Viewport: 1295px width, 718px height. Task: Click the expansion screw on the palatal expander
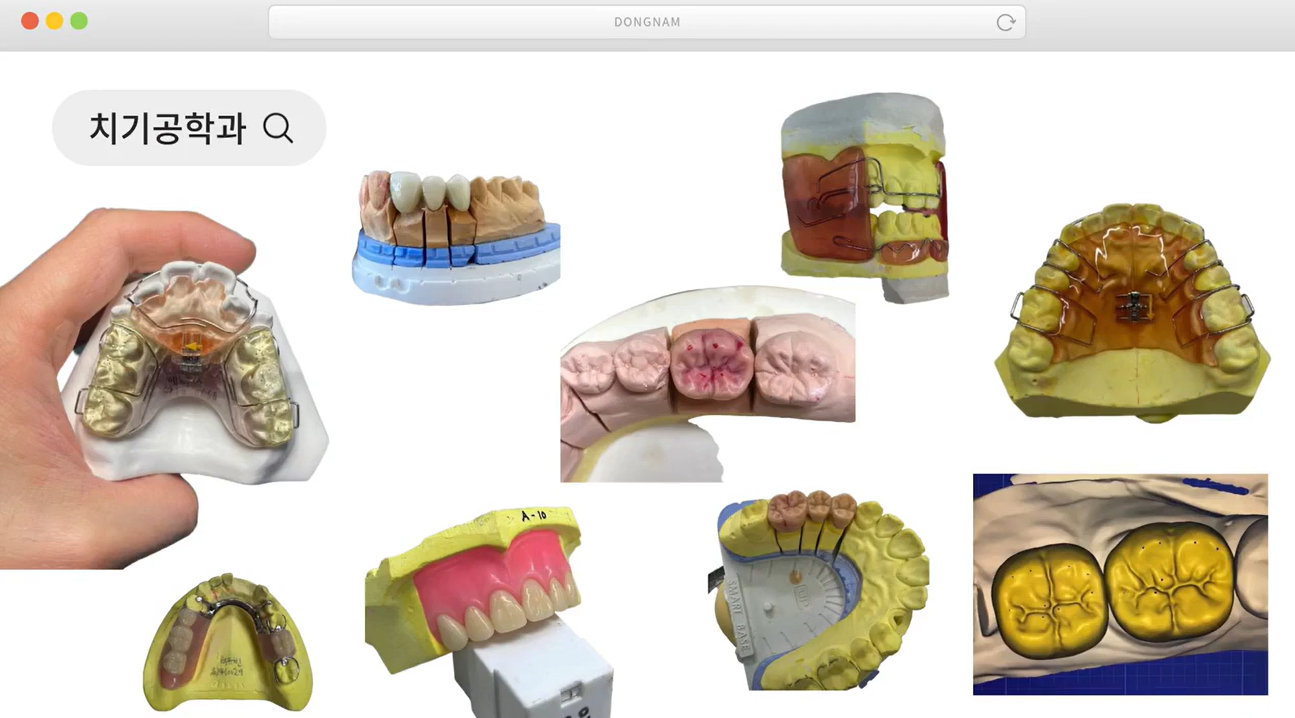(1133, 303)
